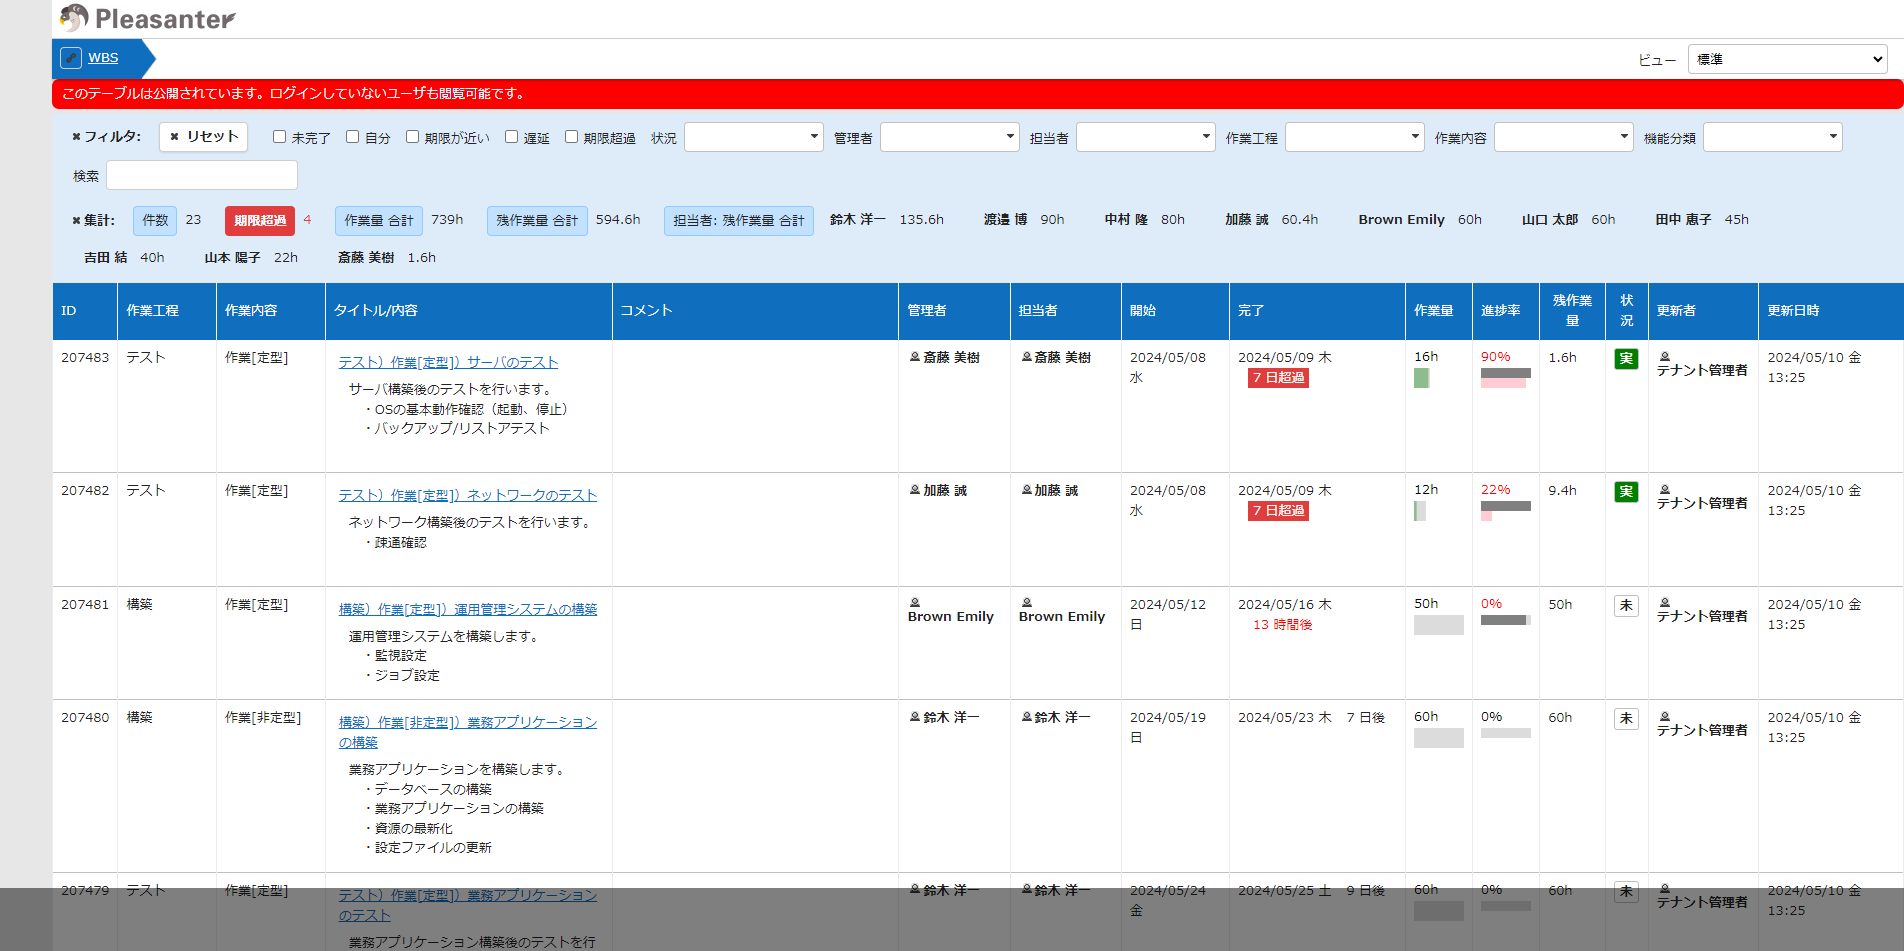Screen dimensions: 1904x951
Task: Click the WBS breadcrumb pencil icon
Action: (71, 58)
